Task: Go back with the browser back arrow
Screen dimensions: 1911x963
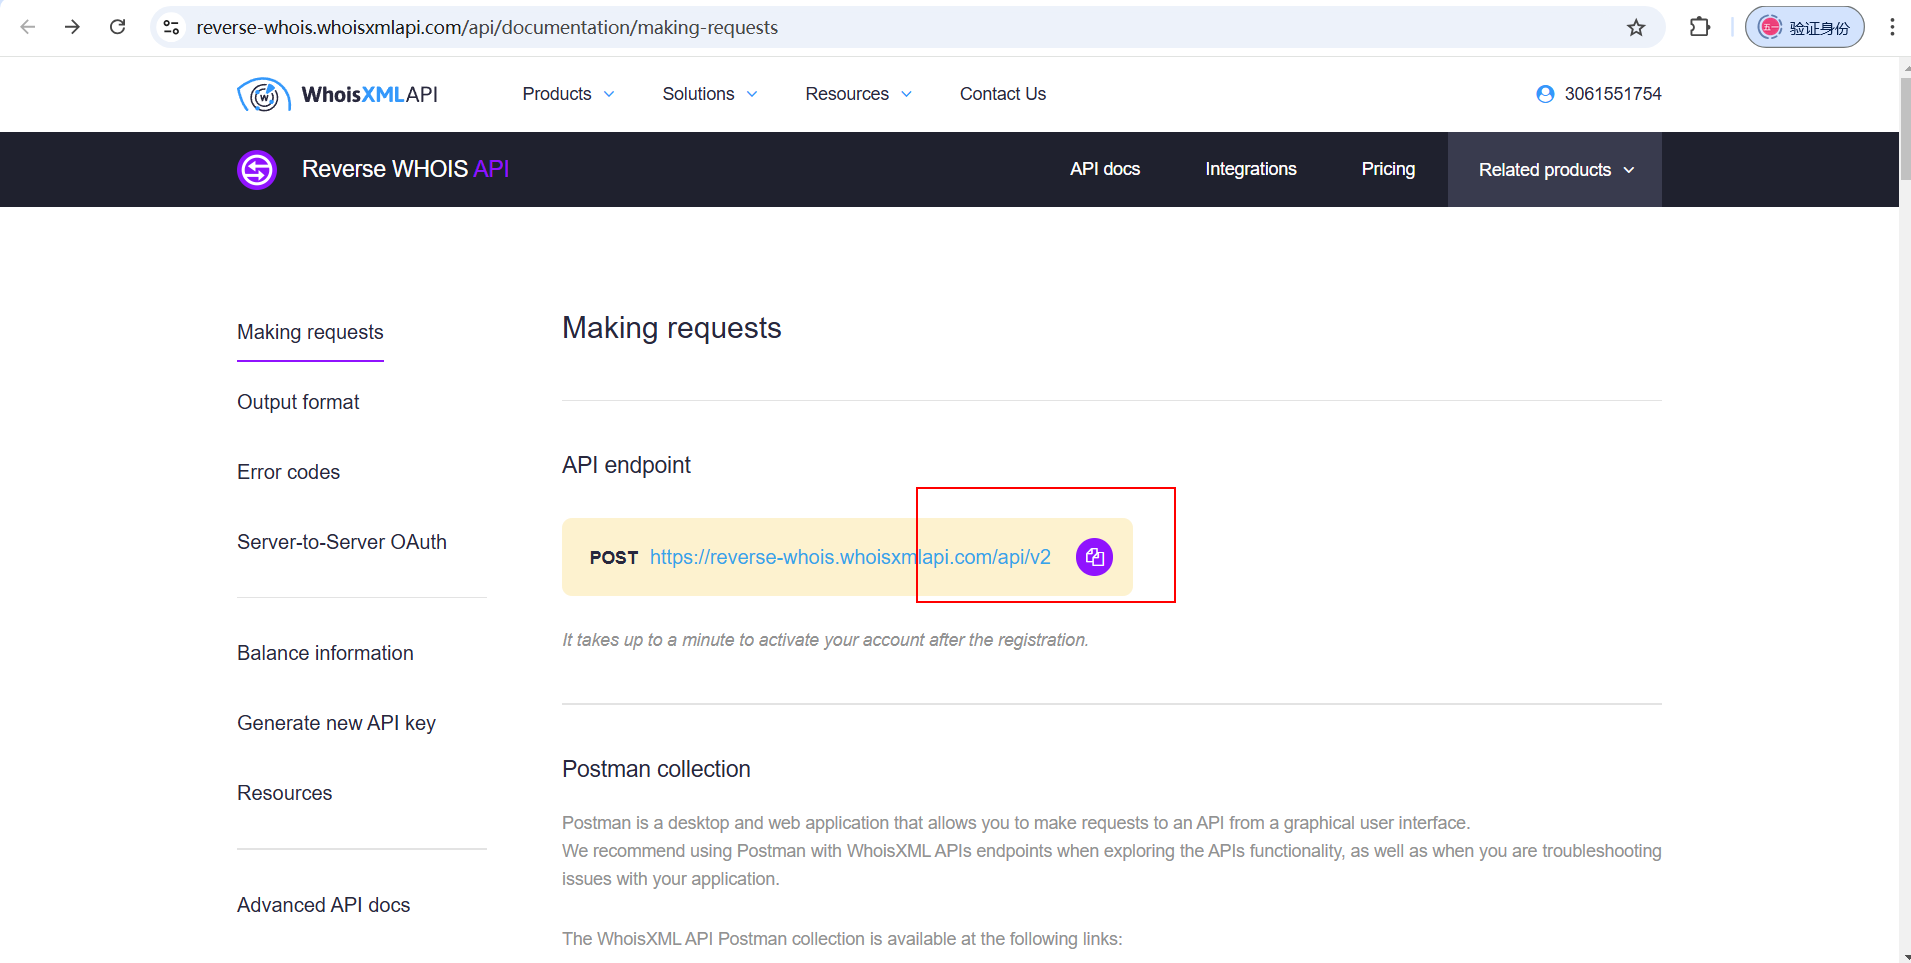Action: coord(28,27)
